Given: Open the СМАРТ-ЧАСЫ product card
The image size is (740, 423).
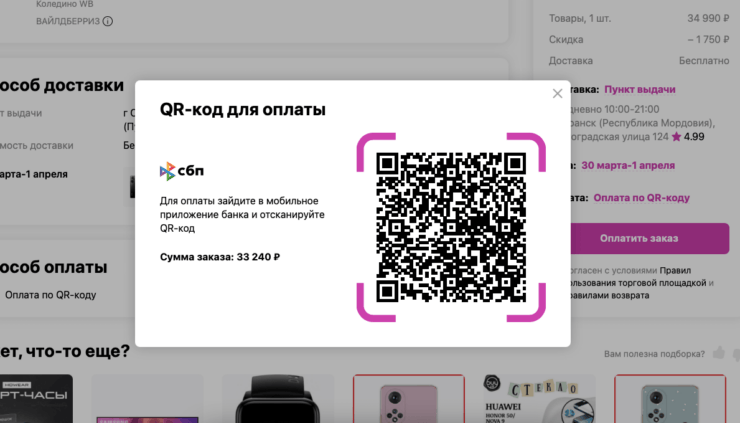Looking at the screenshot, I should (x=36, y=399).
